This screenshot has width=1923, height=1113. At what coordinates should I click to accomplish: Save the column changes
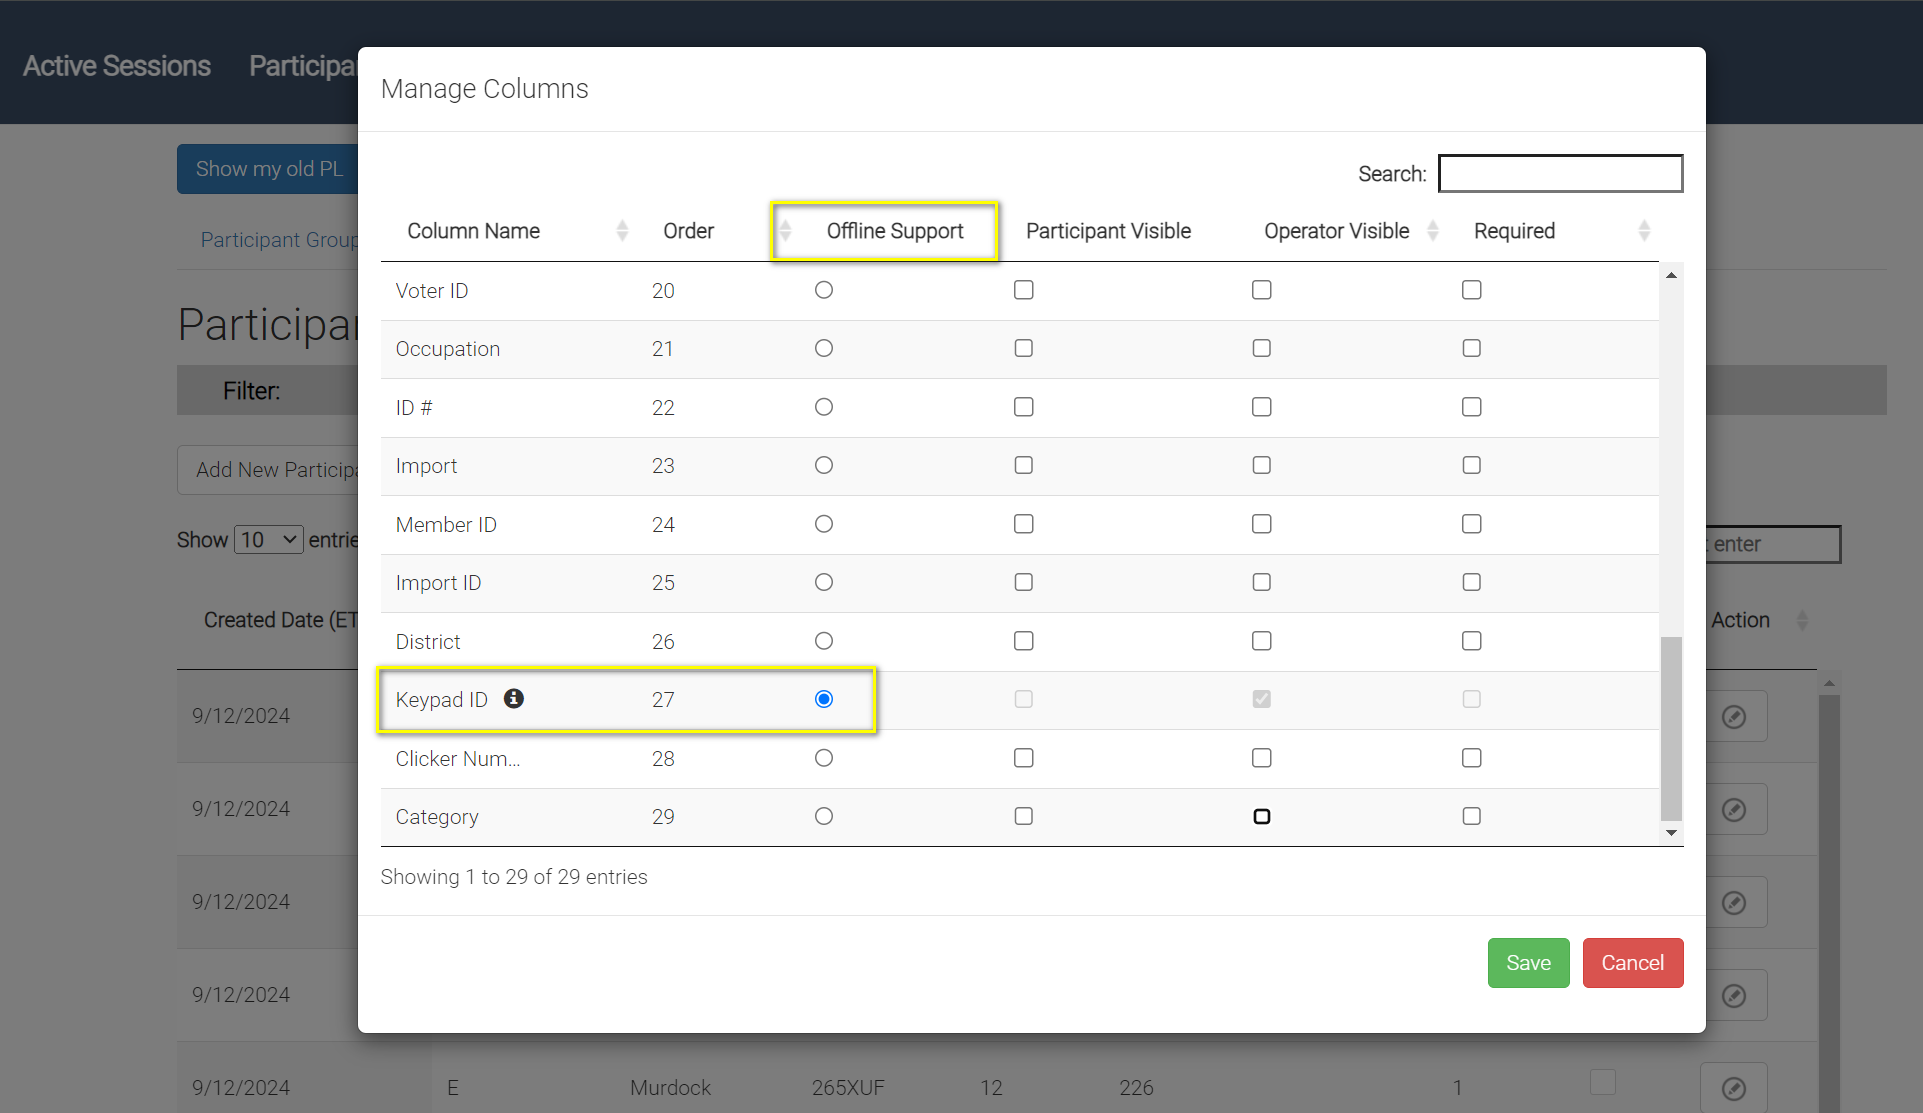1527,962
